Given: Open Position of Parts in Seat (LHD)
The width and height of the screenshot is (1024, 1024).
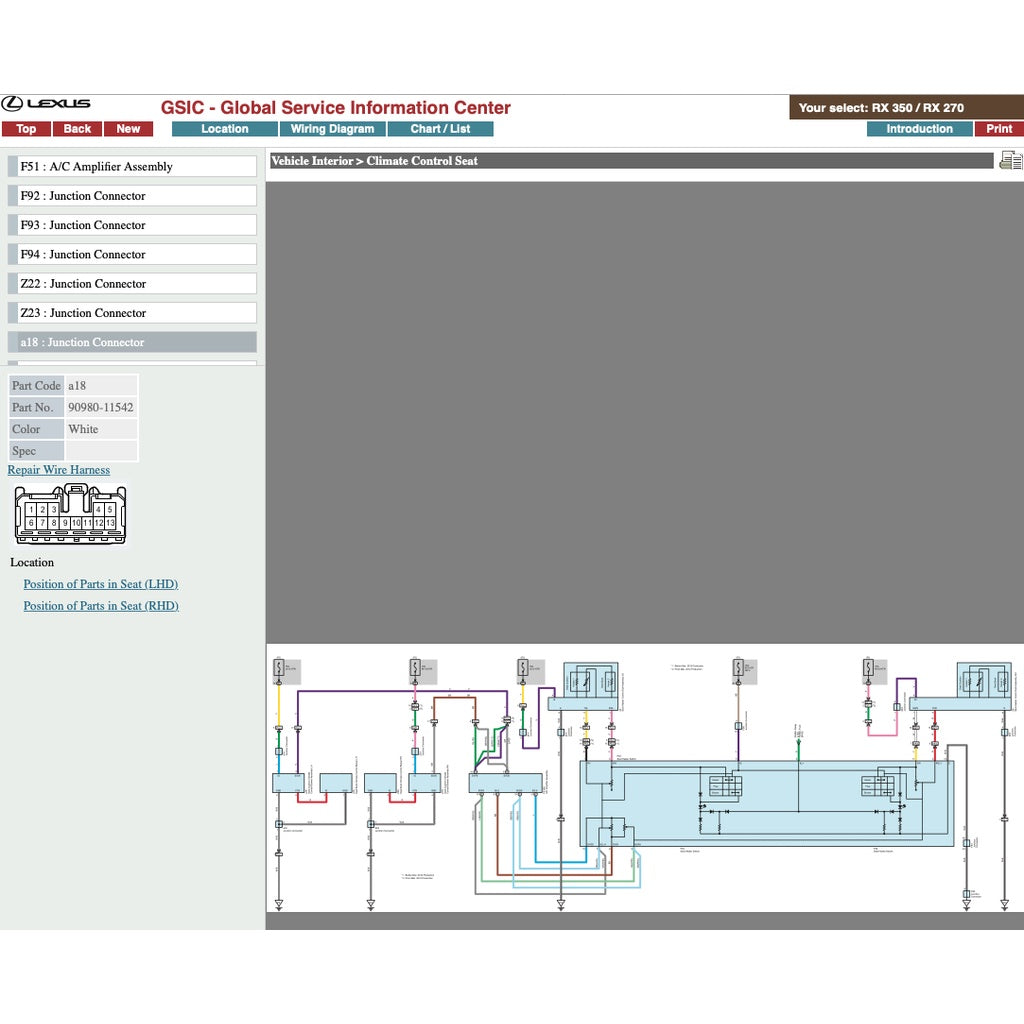Looking at the screenshot, I should (101, 584).
